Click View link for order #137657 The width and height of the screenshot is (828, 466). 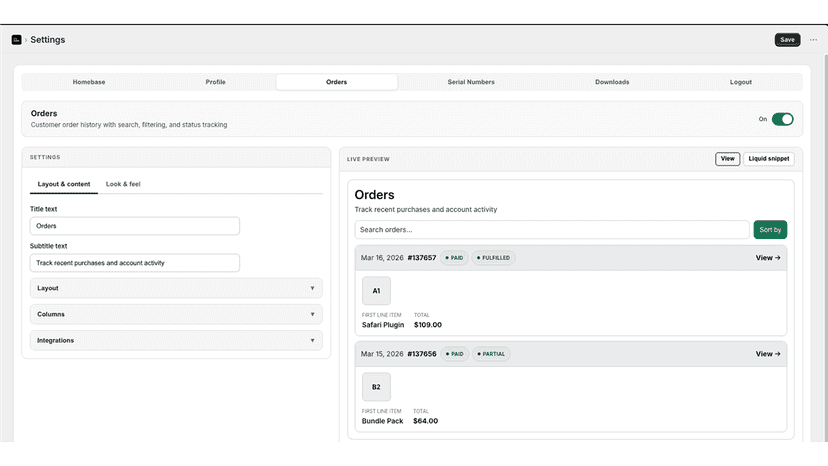point(768,258)
